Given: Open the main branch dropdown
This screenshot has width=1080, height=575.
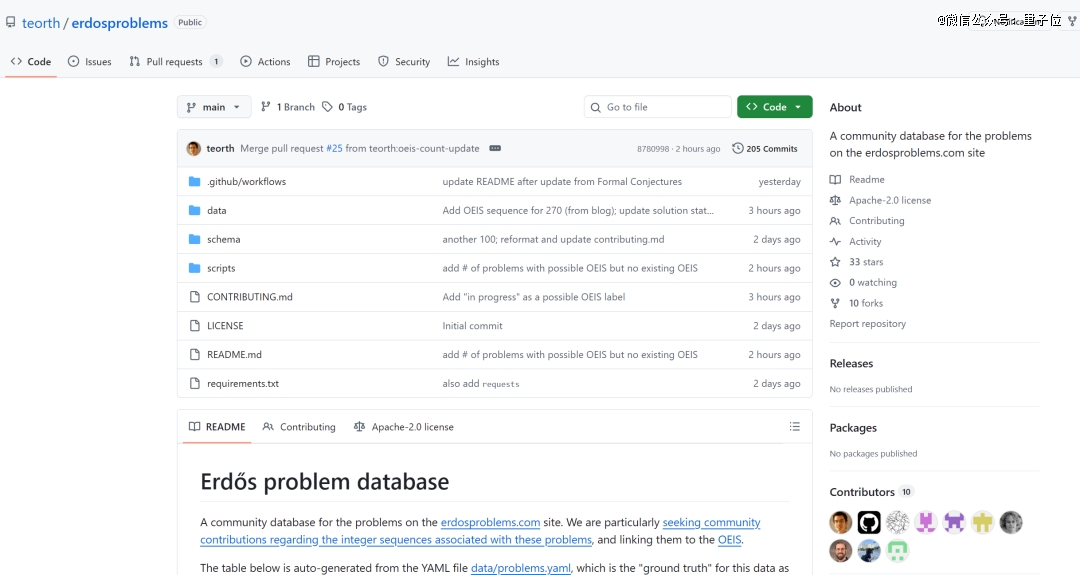Looking at the screenshot, I should 214,107.
